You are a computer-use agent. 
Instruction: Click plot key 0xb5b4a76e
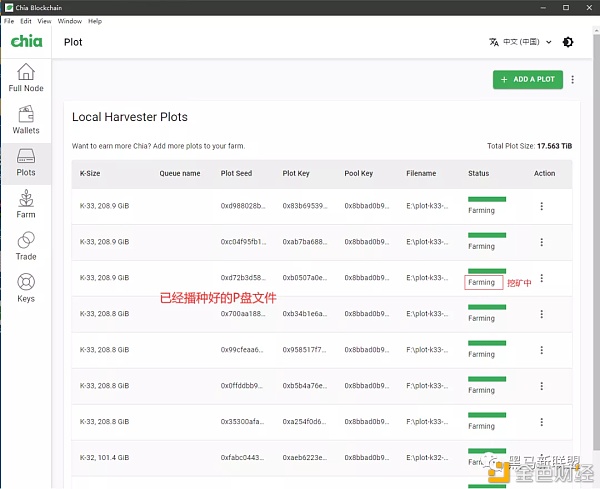click(x=305, y=386)
